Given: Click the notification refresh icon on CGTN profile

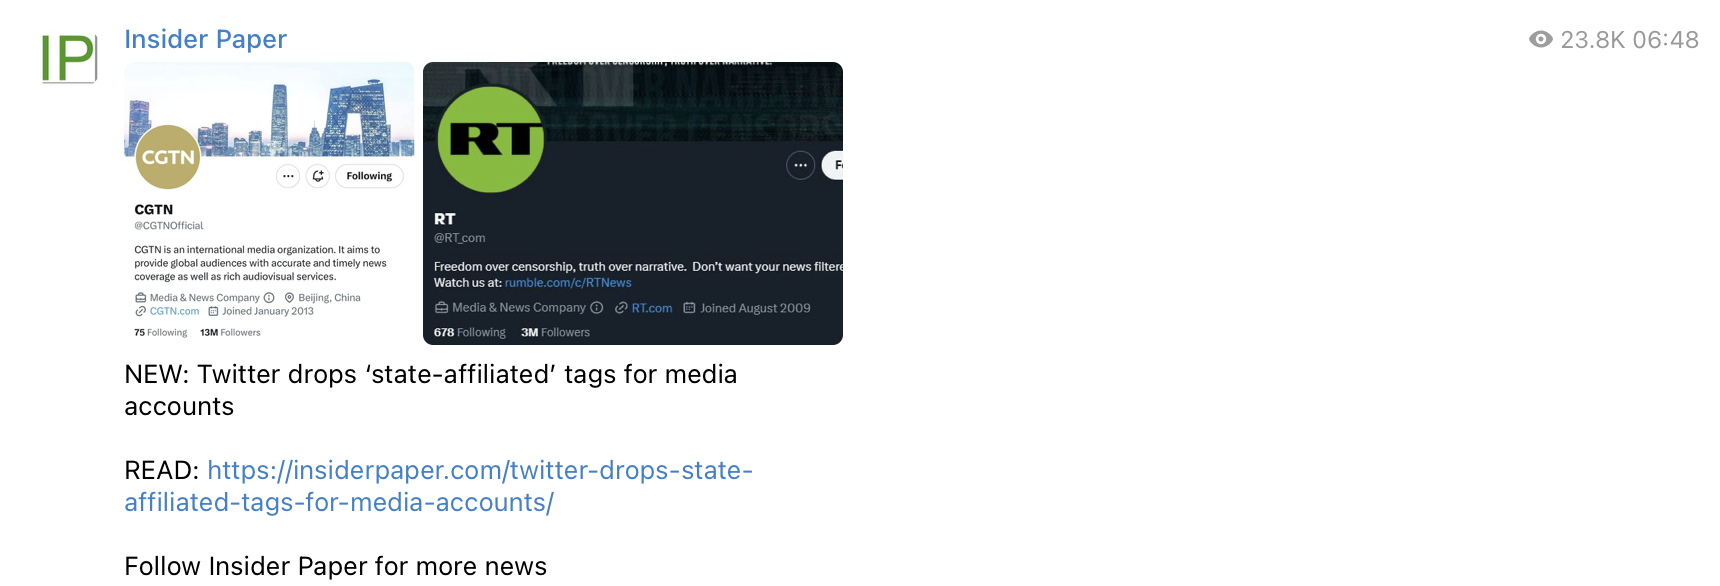Looking at the screenshot, I should click(318, 176).
